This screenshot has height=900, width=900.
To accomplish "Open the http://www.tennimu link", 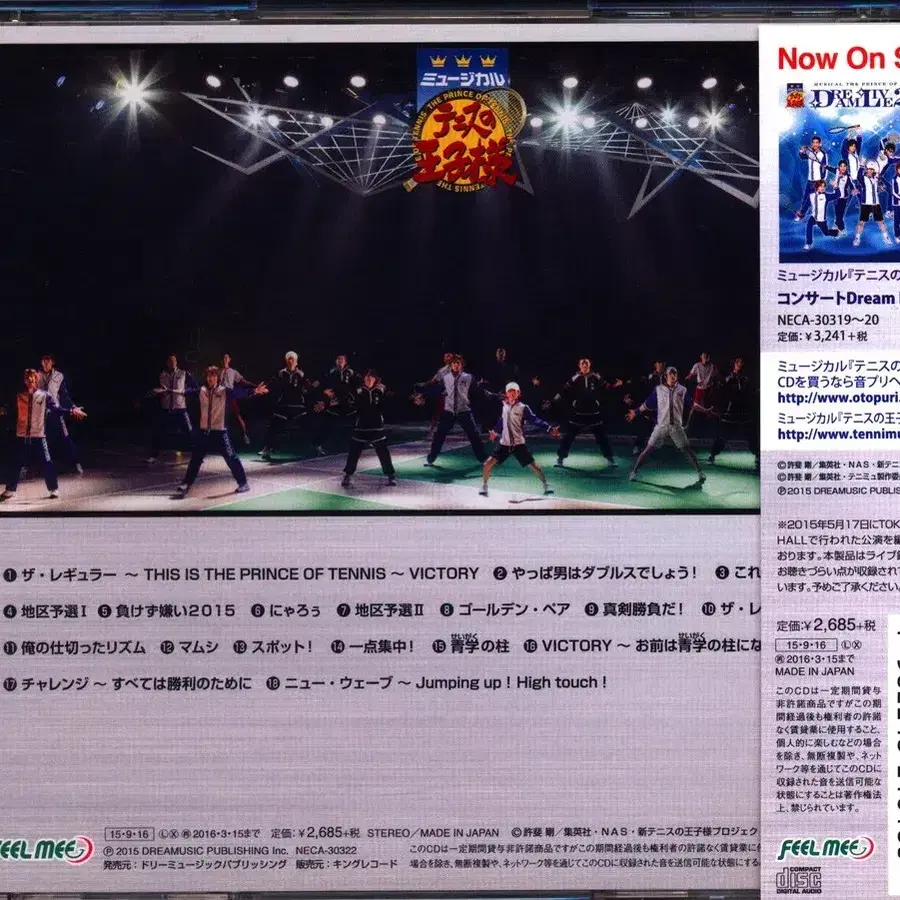I will click(839, 435).
